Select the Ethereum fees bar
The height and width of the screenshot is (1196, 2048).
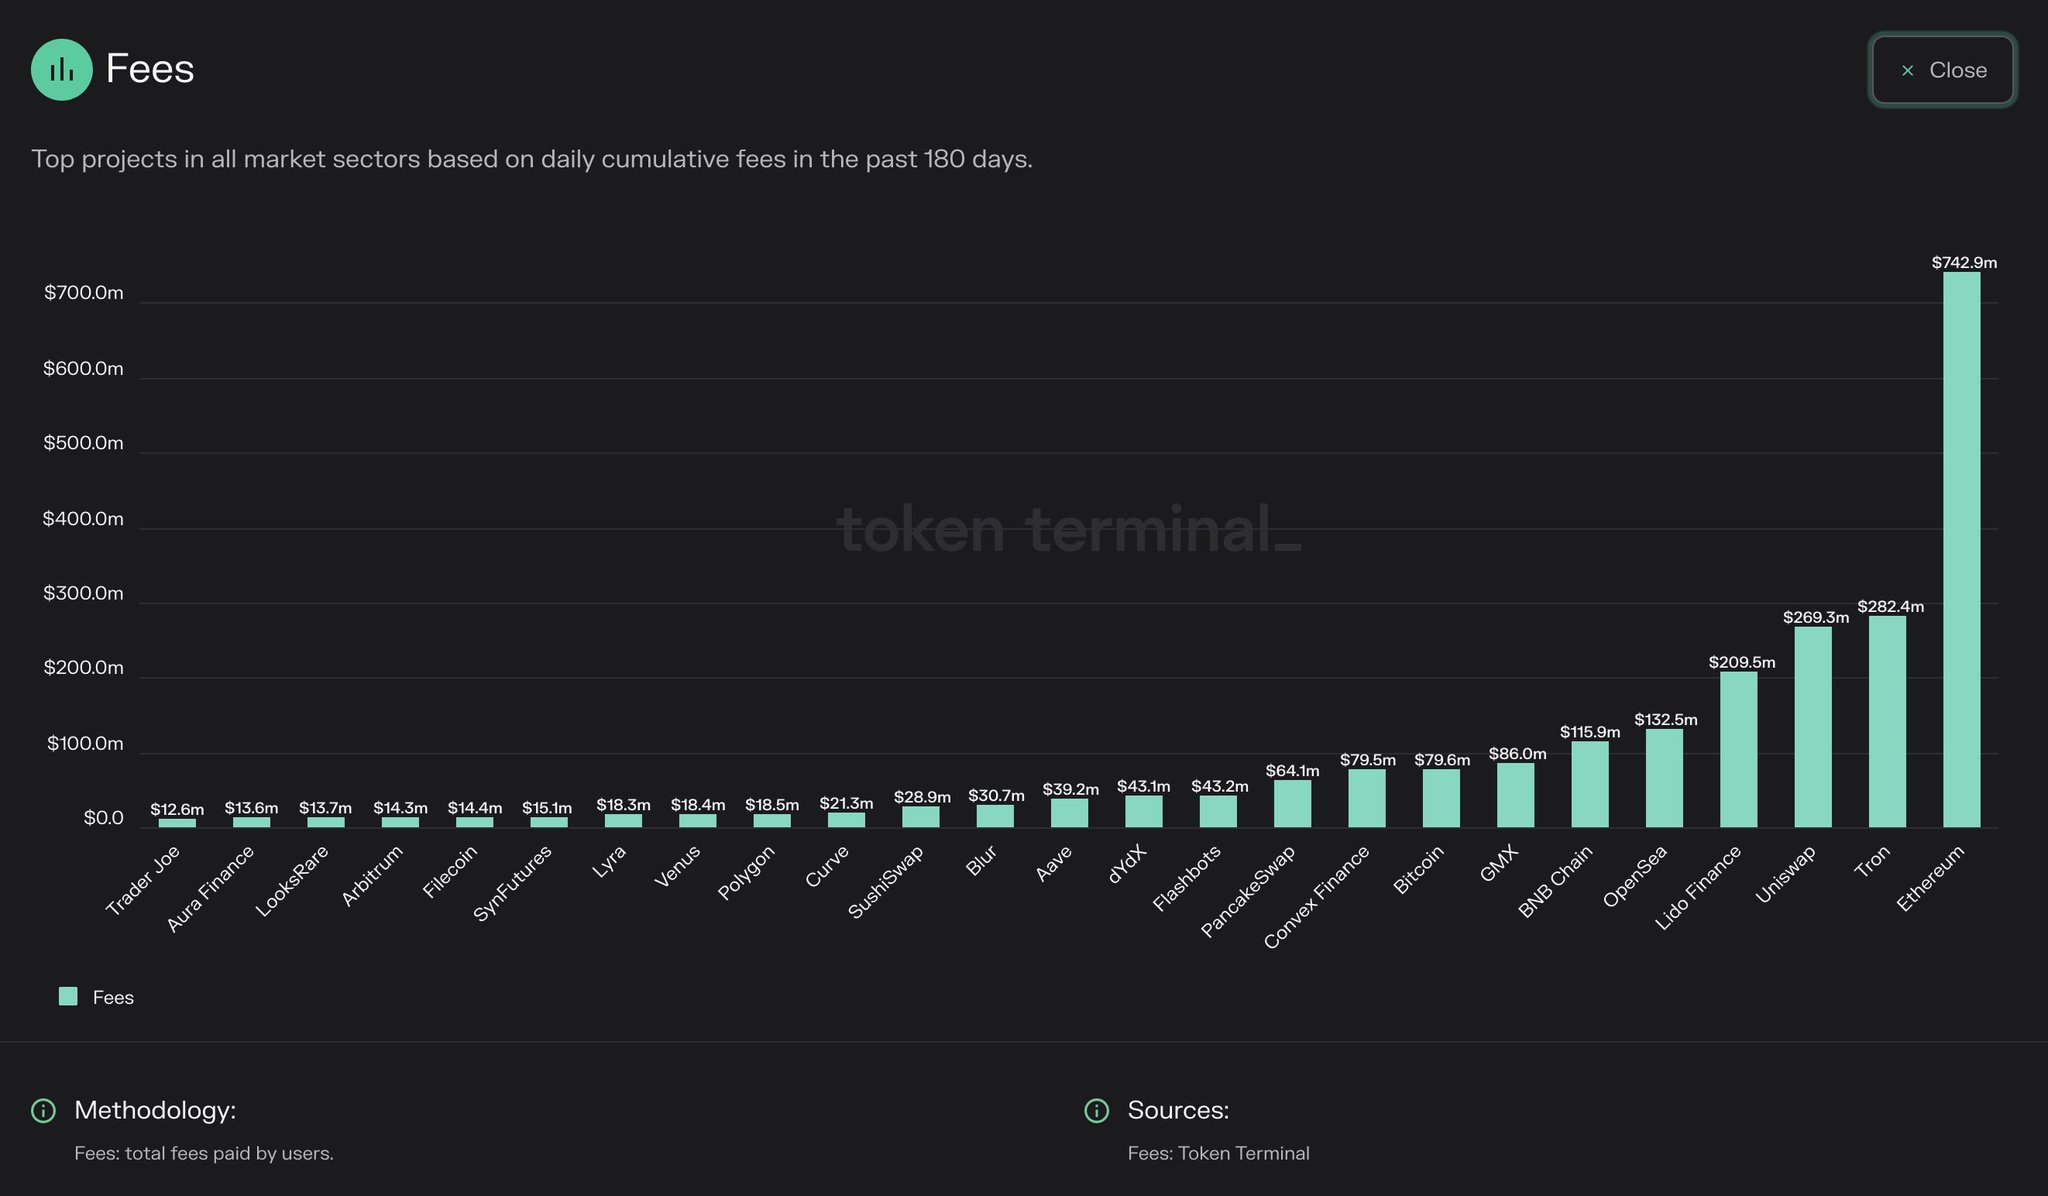point(1962,550)
